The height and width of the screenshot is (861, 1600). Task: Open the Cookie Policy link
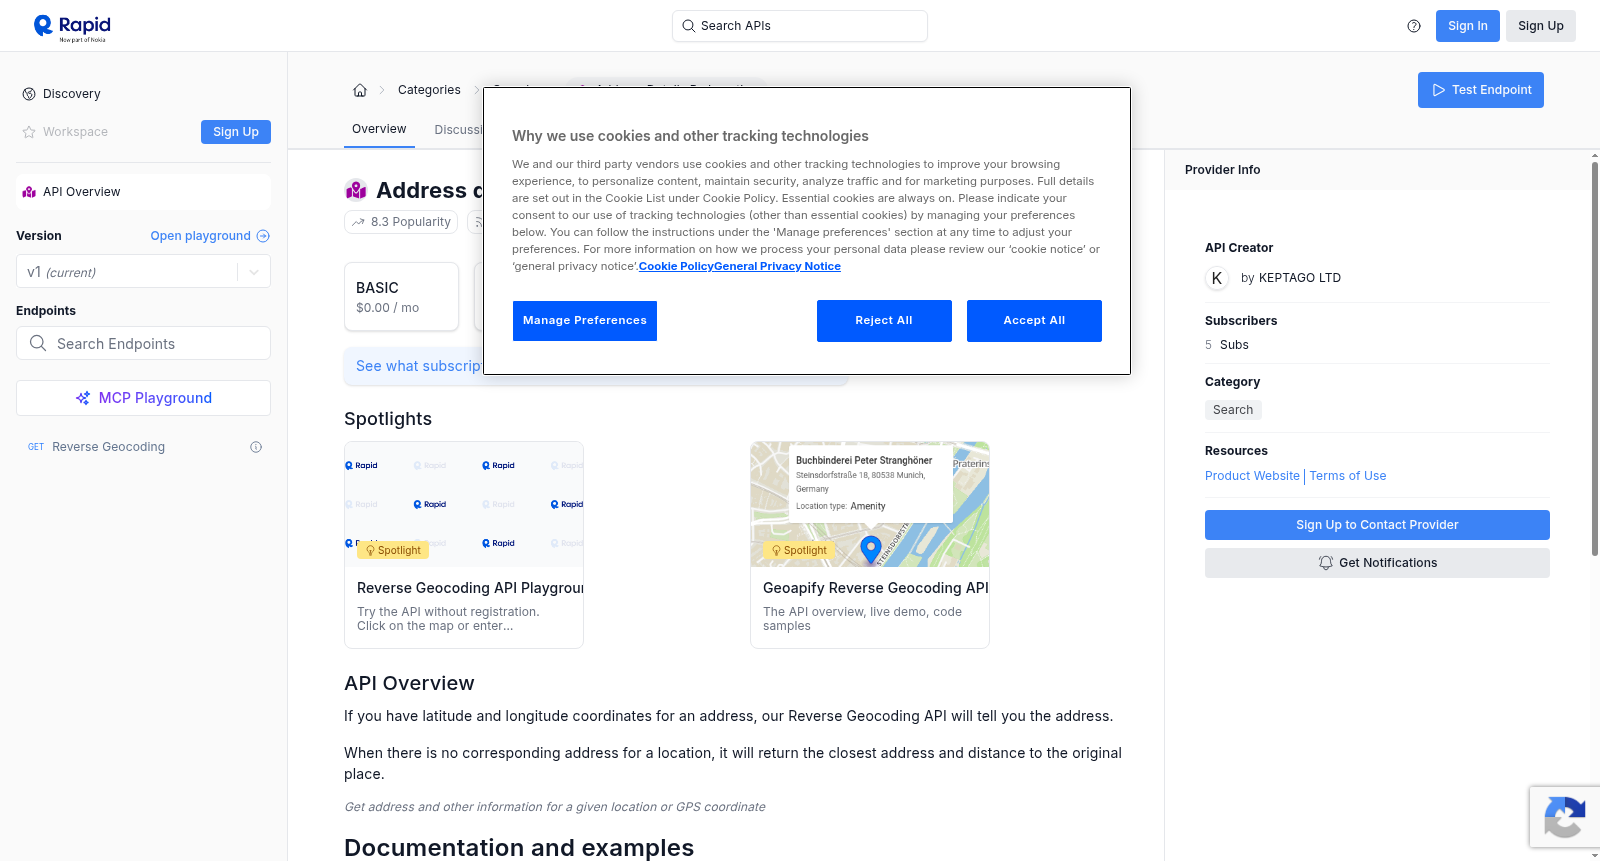pyautogui.click(x=676, y=266)
